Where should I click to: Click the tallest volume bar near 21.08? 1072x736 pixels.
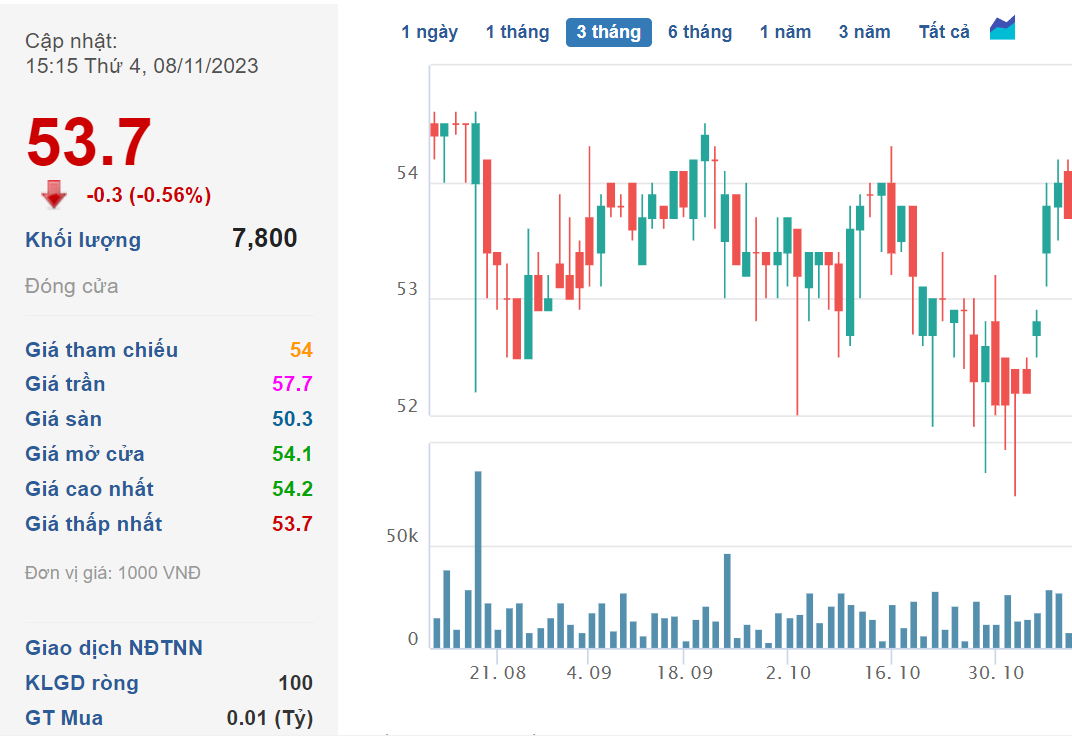(x=478, y=560)
